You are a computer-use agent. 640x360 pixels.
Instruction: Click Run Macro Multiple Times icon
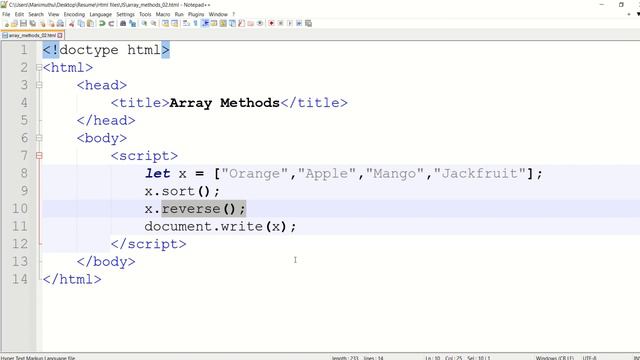pyautogui.click(x=299, y=23)
